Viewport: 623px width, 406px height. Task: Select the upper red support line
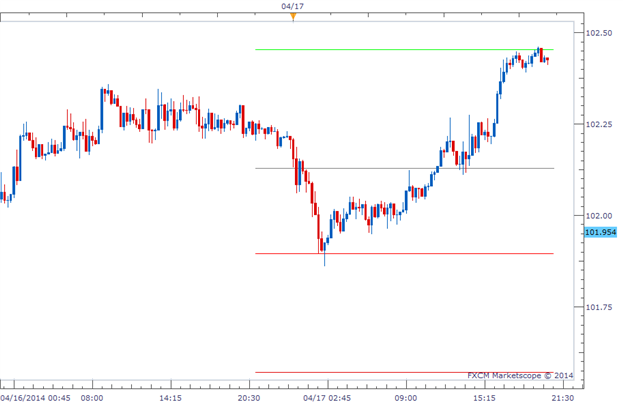click(x=404, y=253)
